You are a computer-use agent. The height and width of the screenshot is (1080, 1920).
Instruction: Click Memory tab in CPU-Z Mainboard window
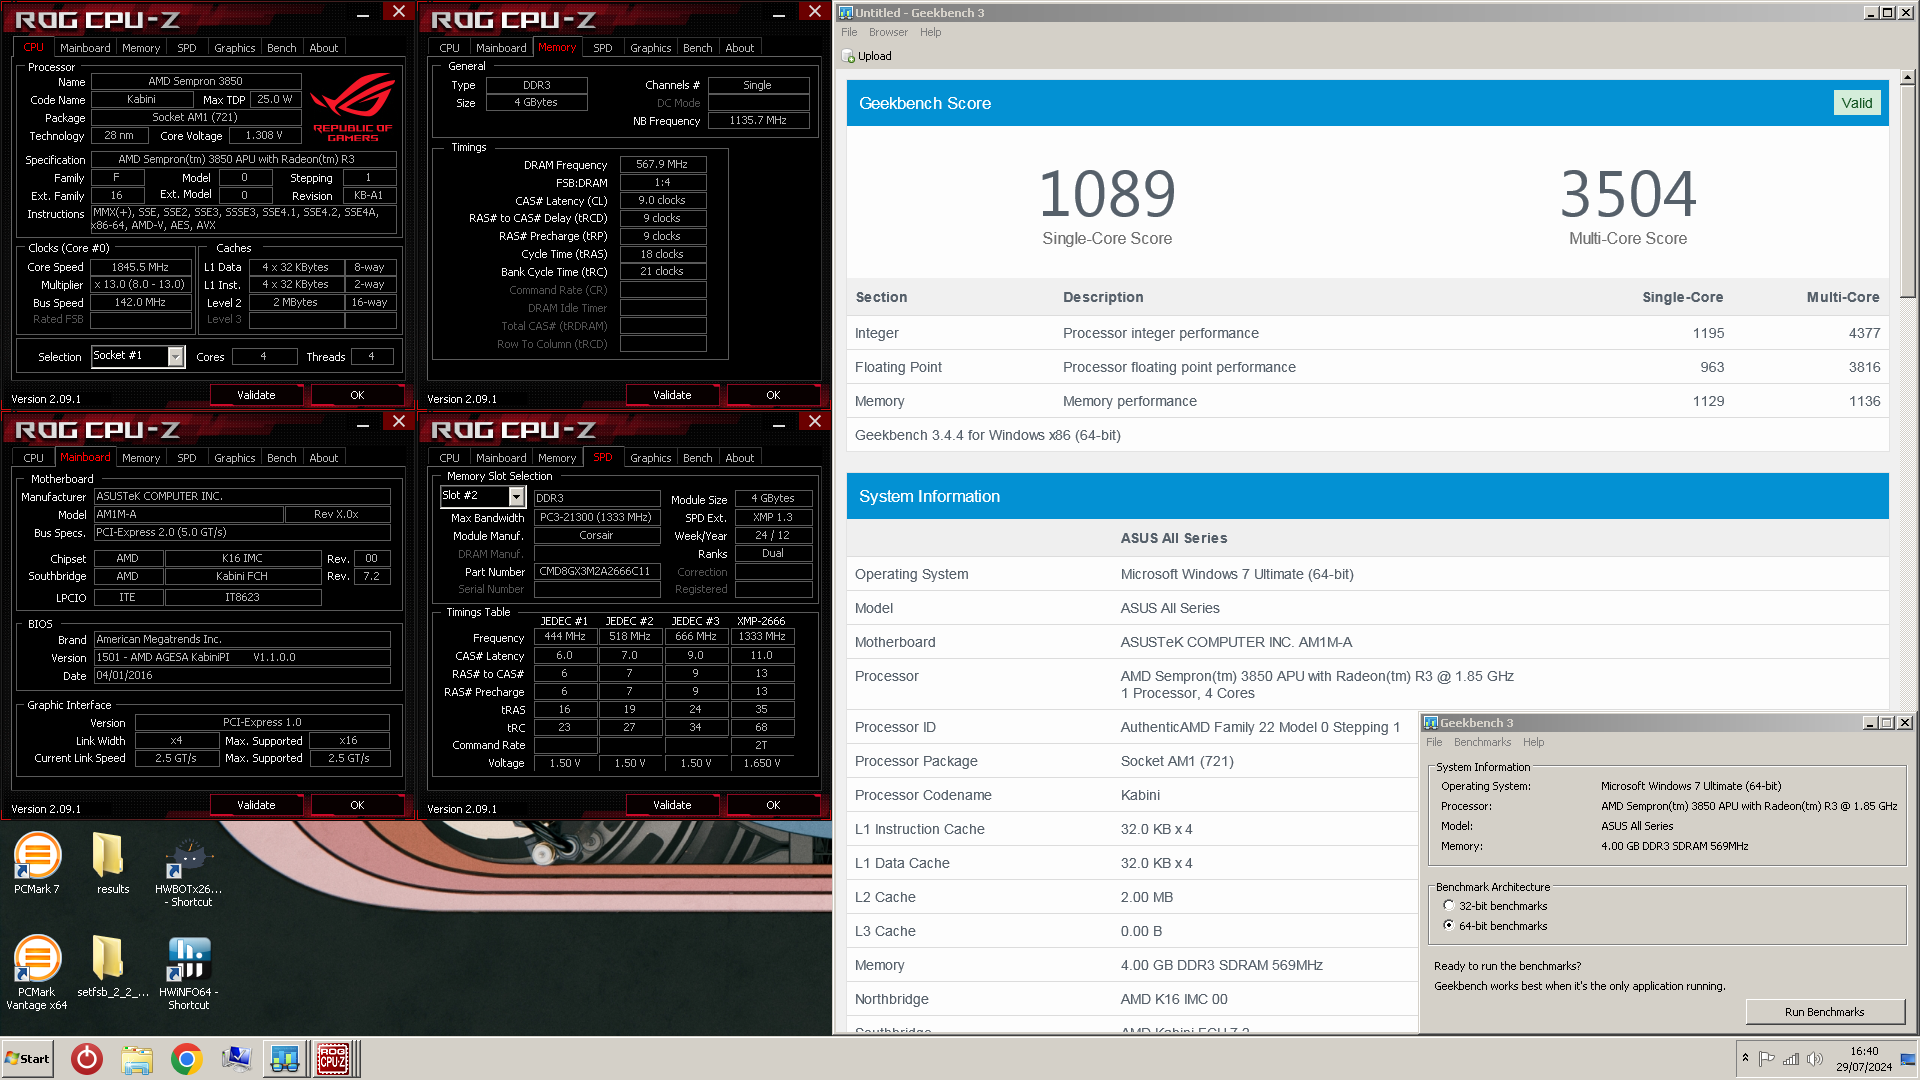141,458
